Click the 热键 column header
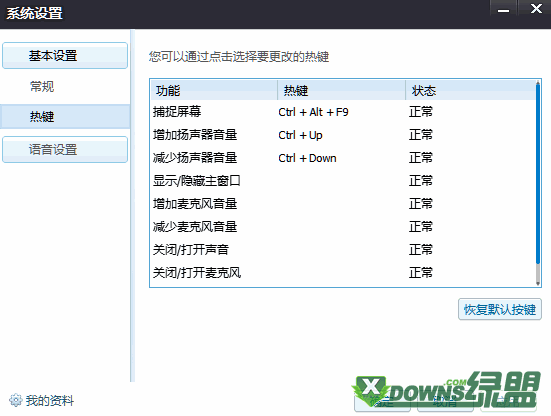This screenshot has width=551, height=416. (342, 91)
